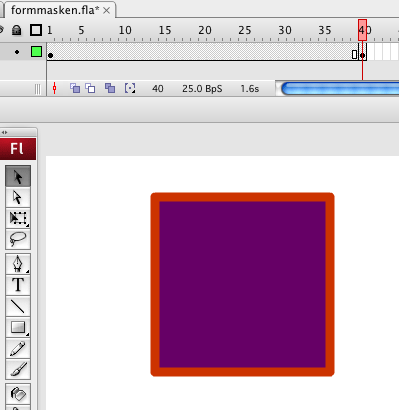Choose the Free Transform tool
The width and height of the screenshot is (399, 410).
pyautogui.click(x=18, y=218)
